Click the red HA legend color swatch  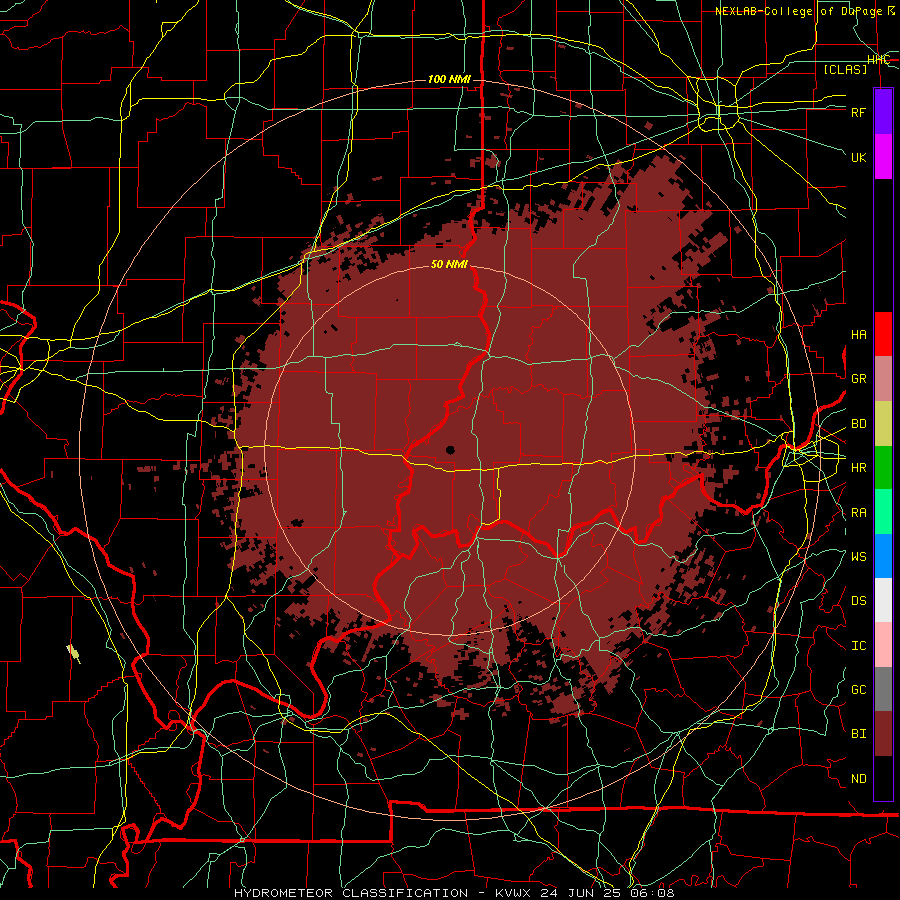point(883,334)
